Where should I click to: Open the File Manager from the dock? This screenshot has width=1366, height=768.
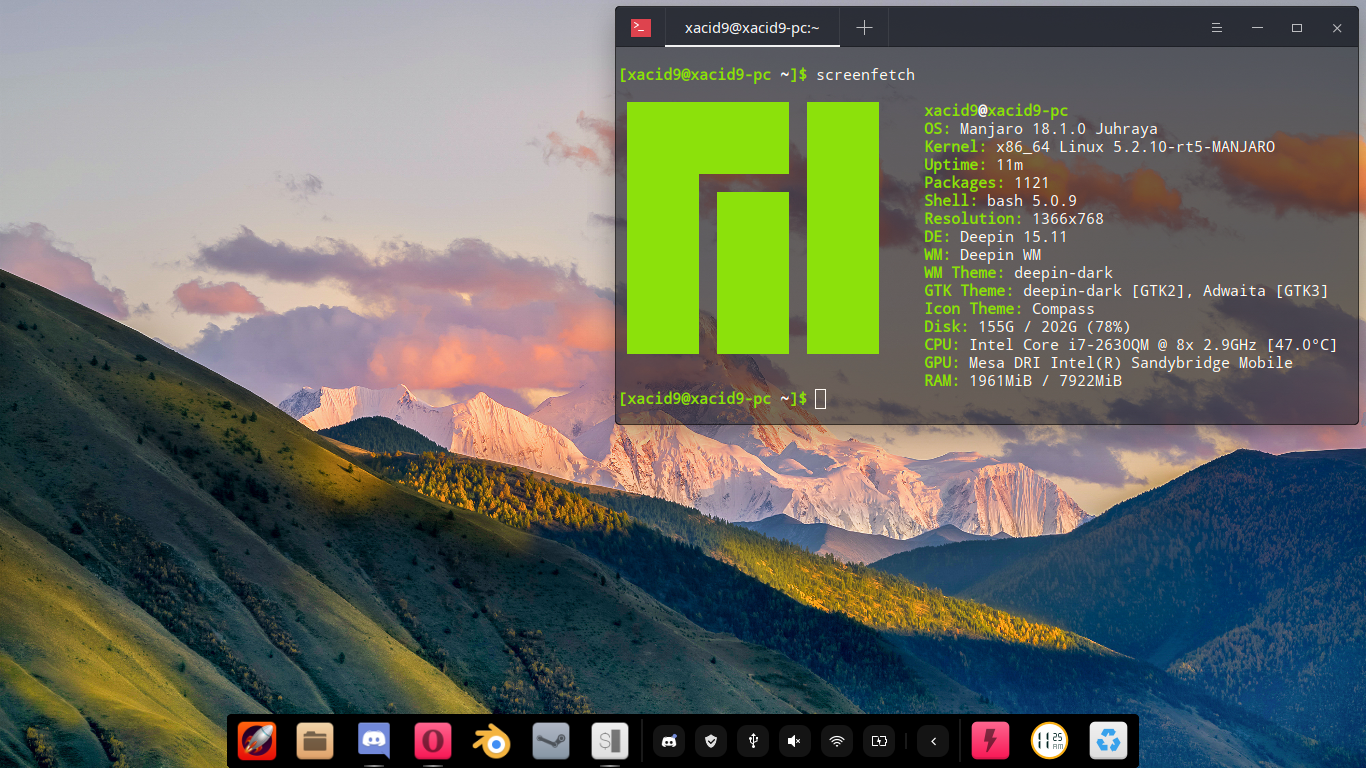315,741
